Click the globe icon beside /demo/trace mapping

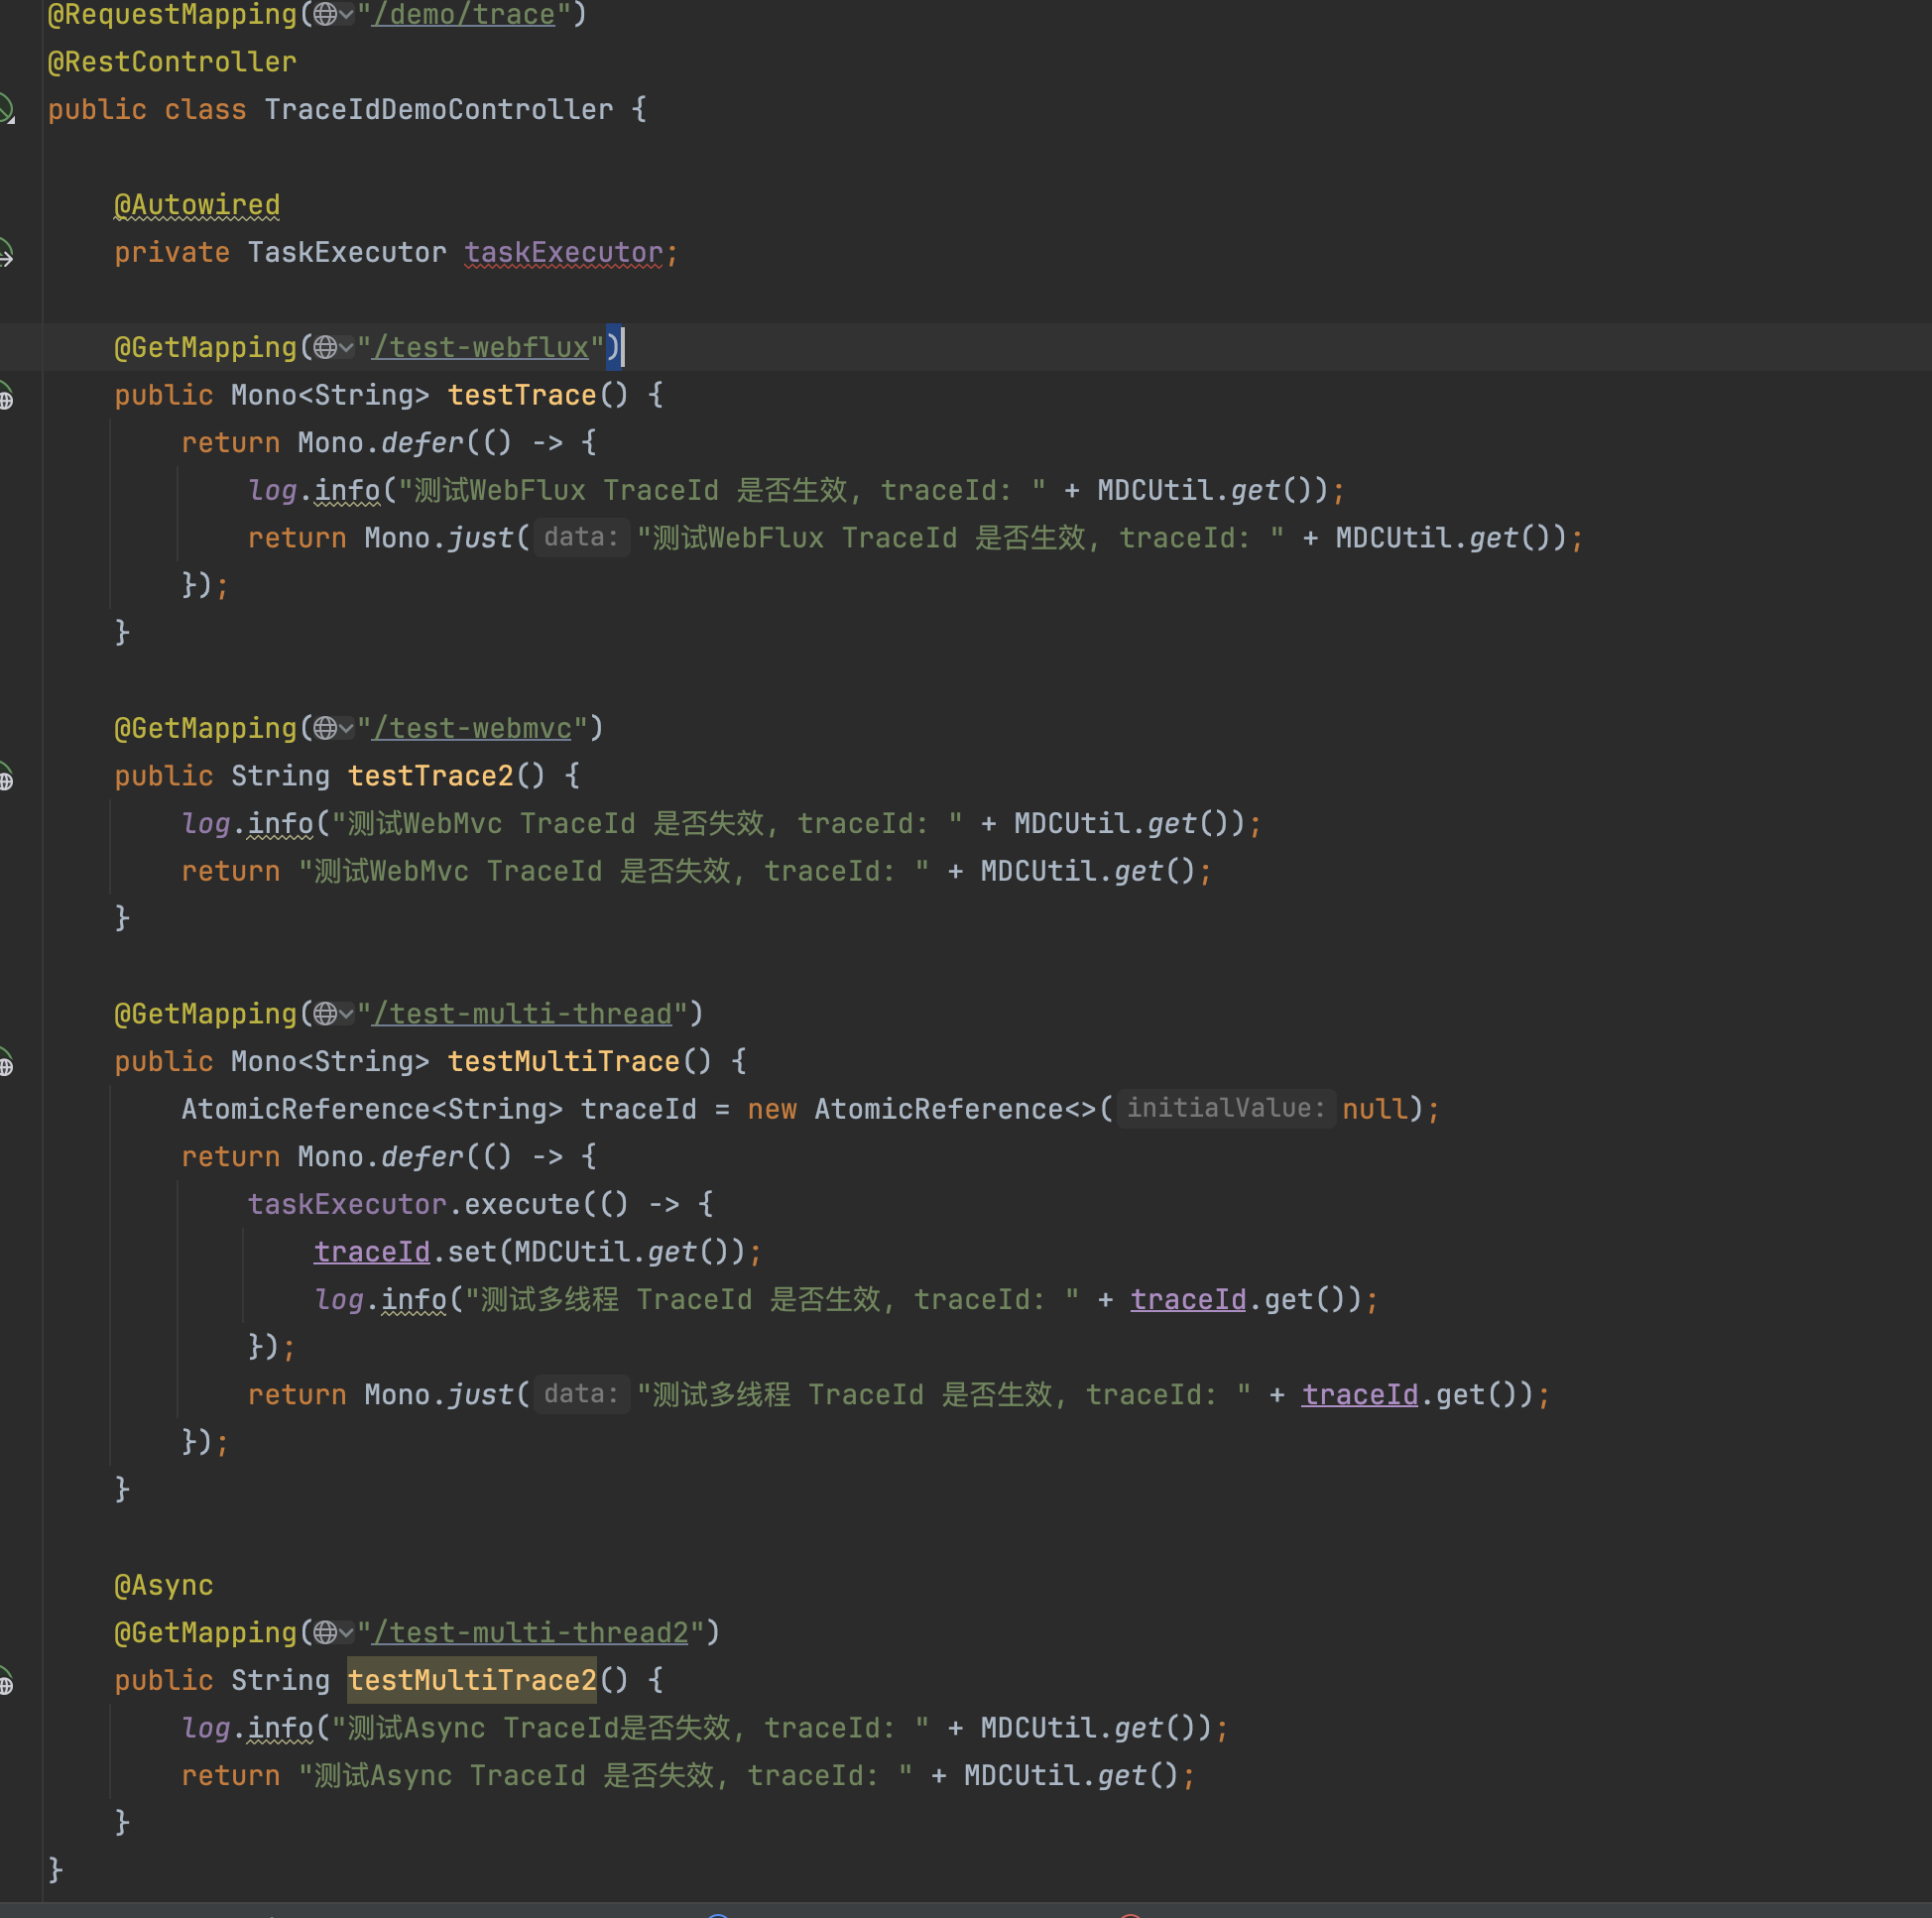click(x=325, y=14)
